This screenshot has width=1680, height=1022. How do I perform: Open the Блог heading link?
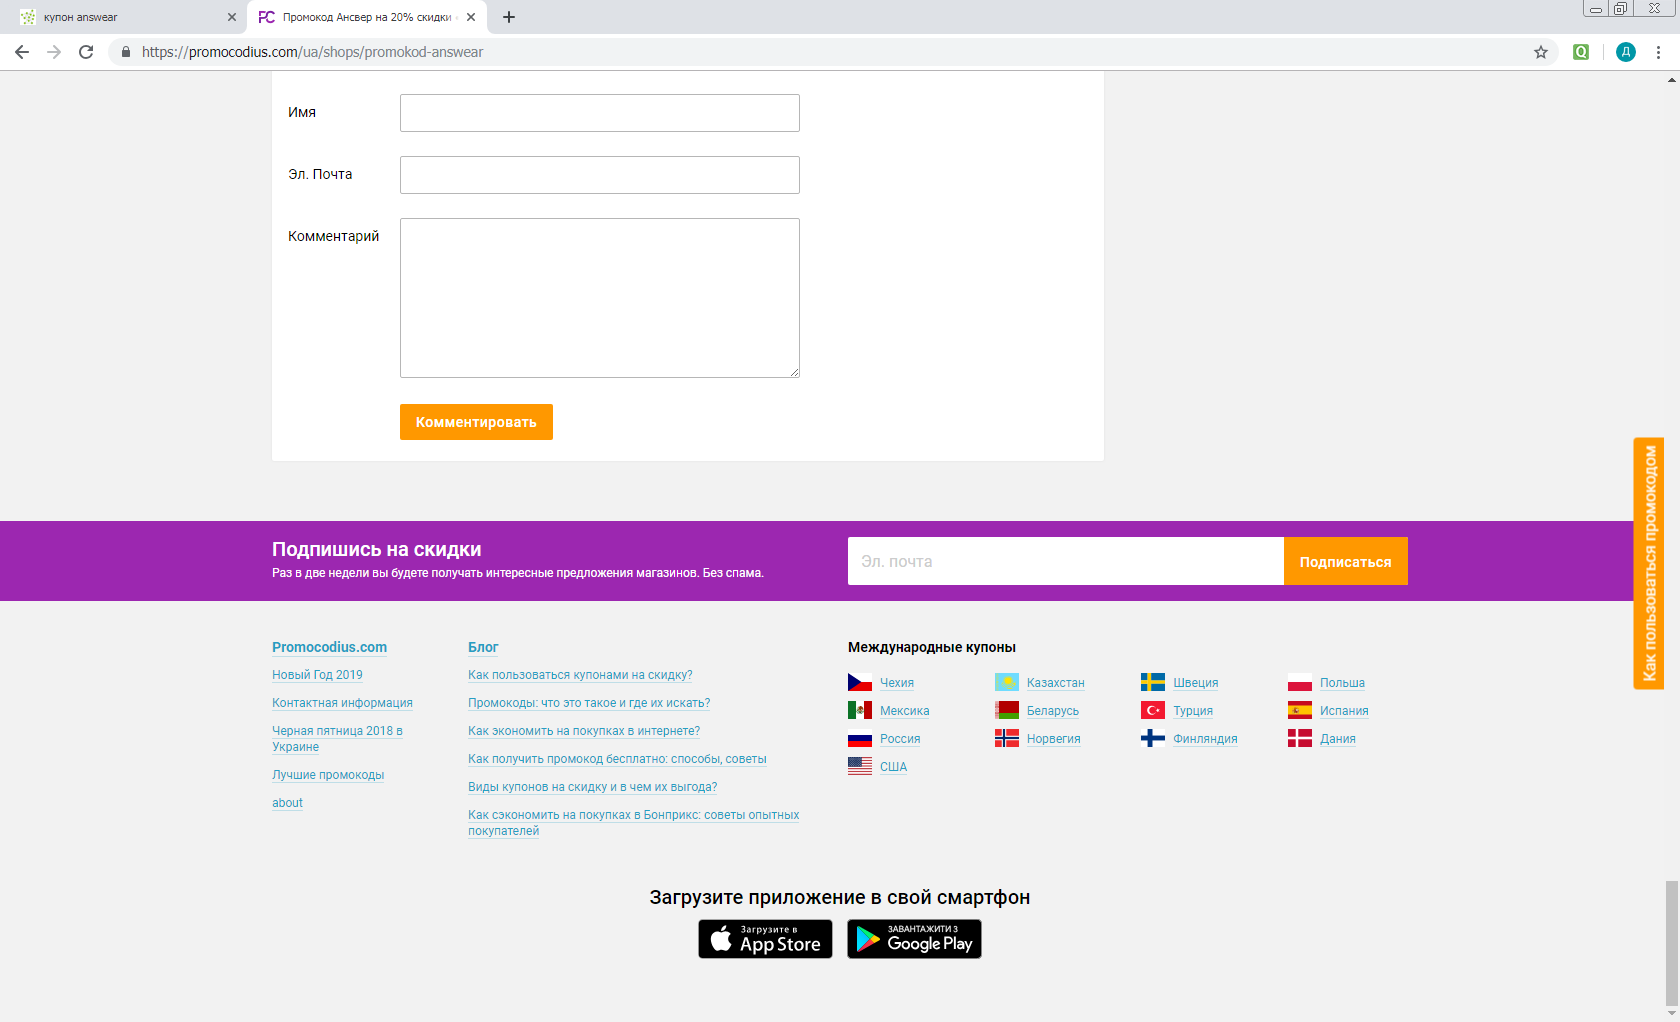click(x=483, y=647)
